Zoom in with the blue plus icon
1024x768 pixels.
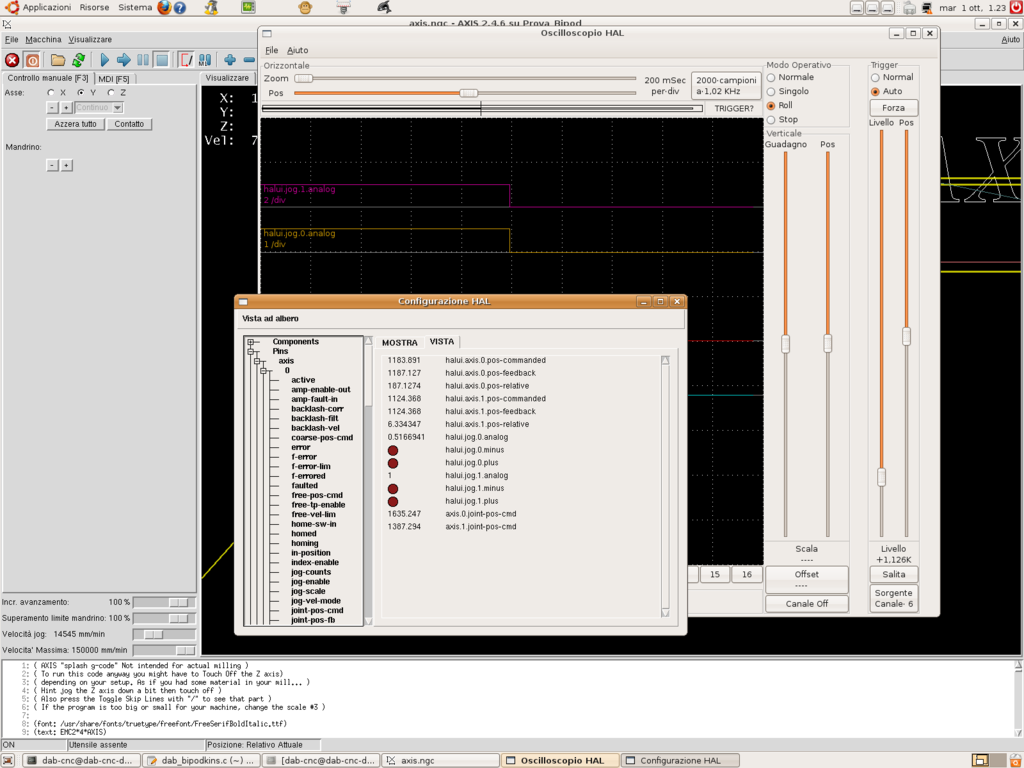(x=230, y=60)
